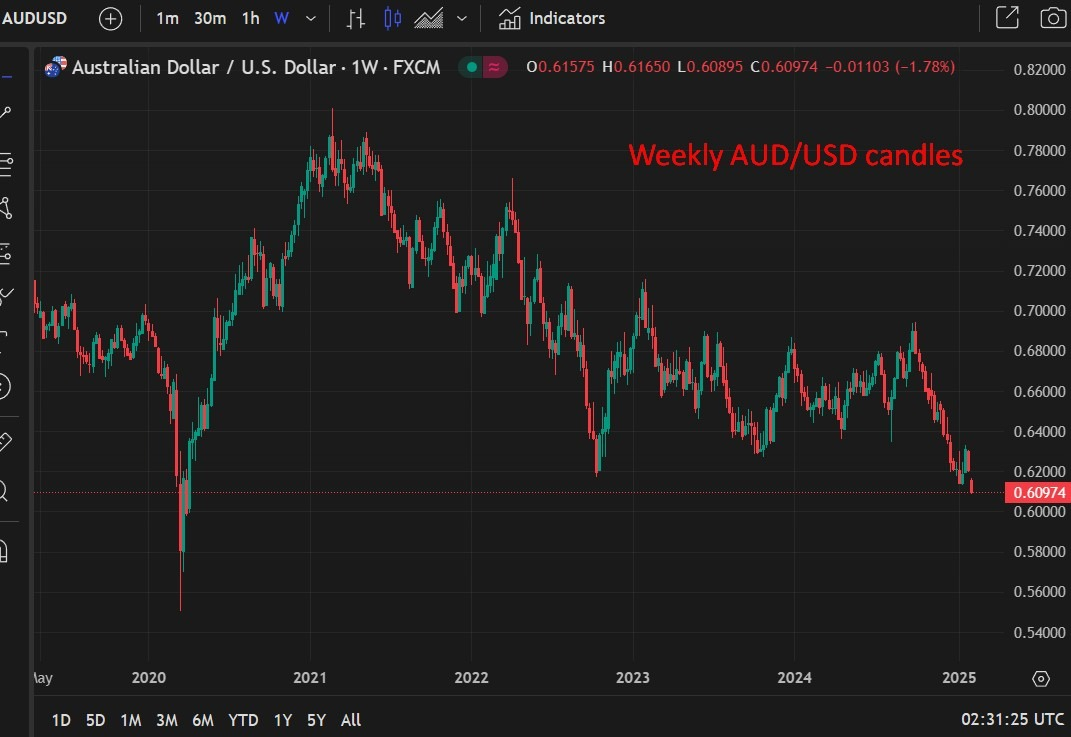Open the Indicators menu

(551, 18)
